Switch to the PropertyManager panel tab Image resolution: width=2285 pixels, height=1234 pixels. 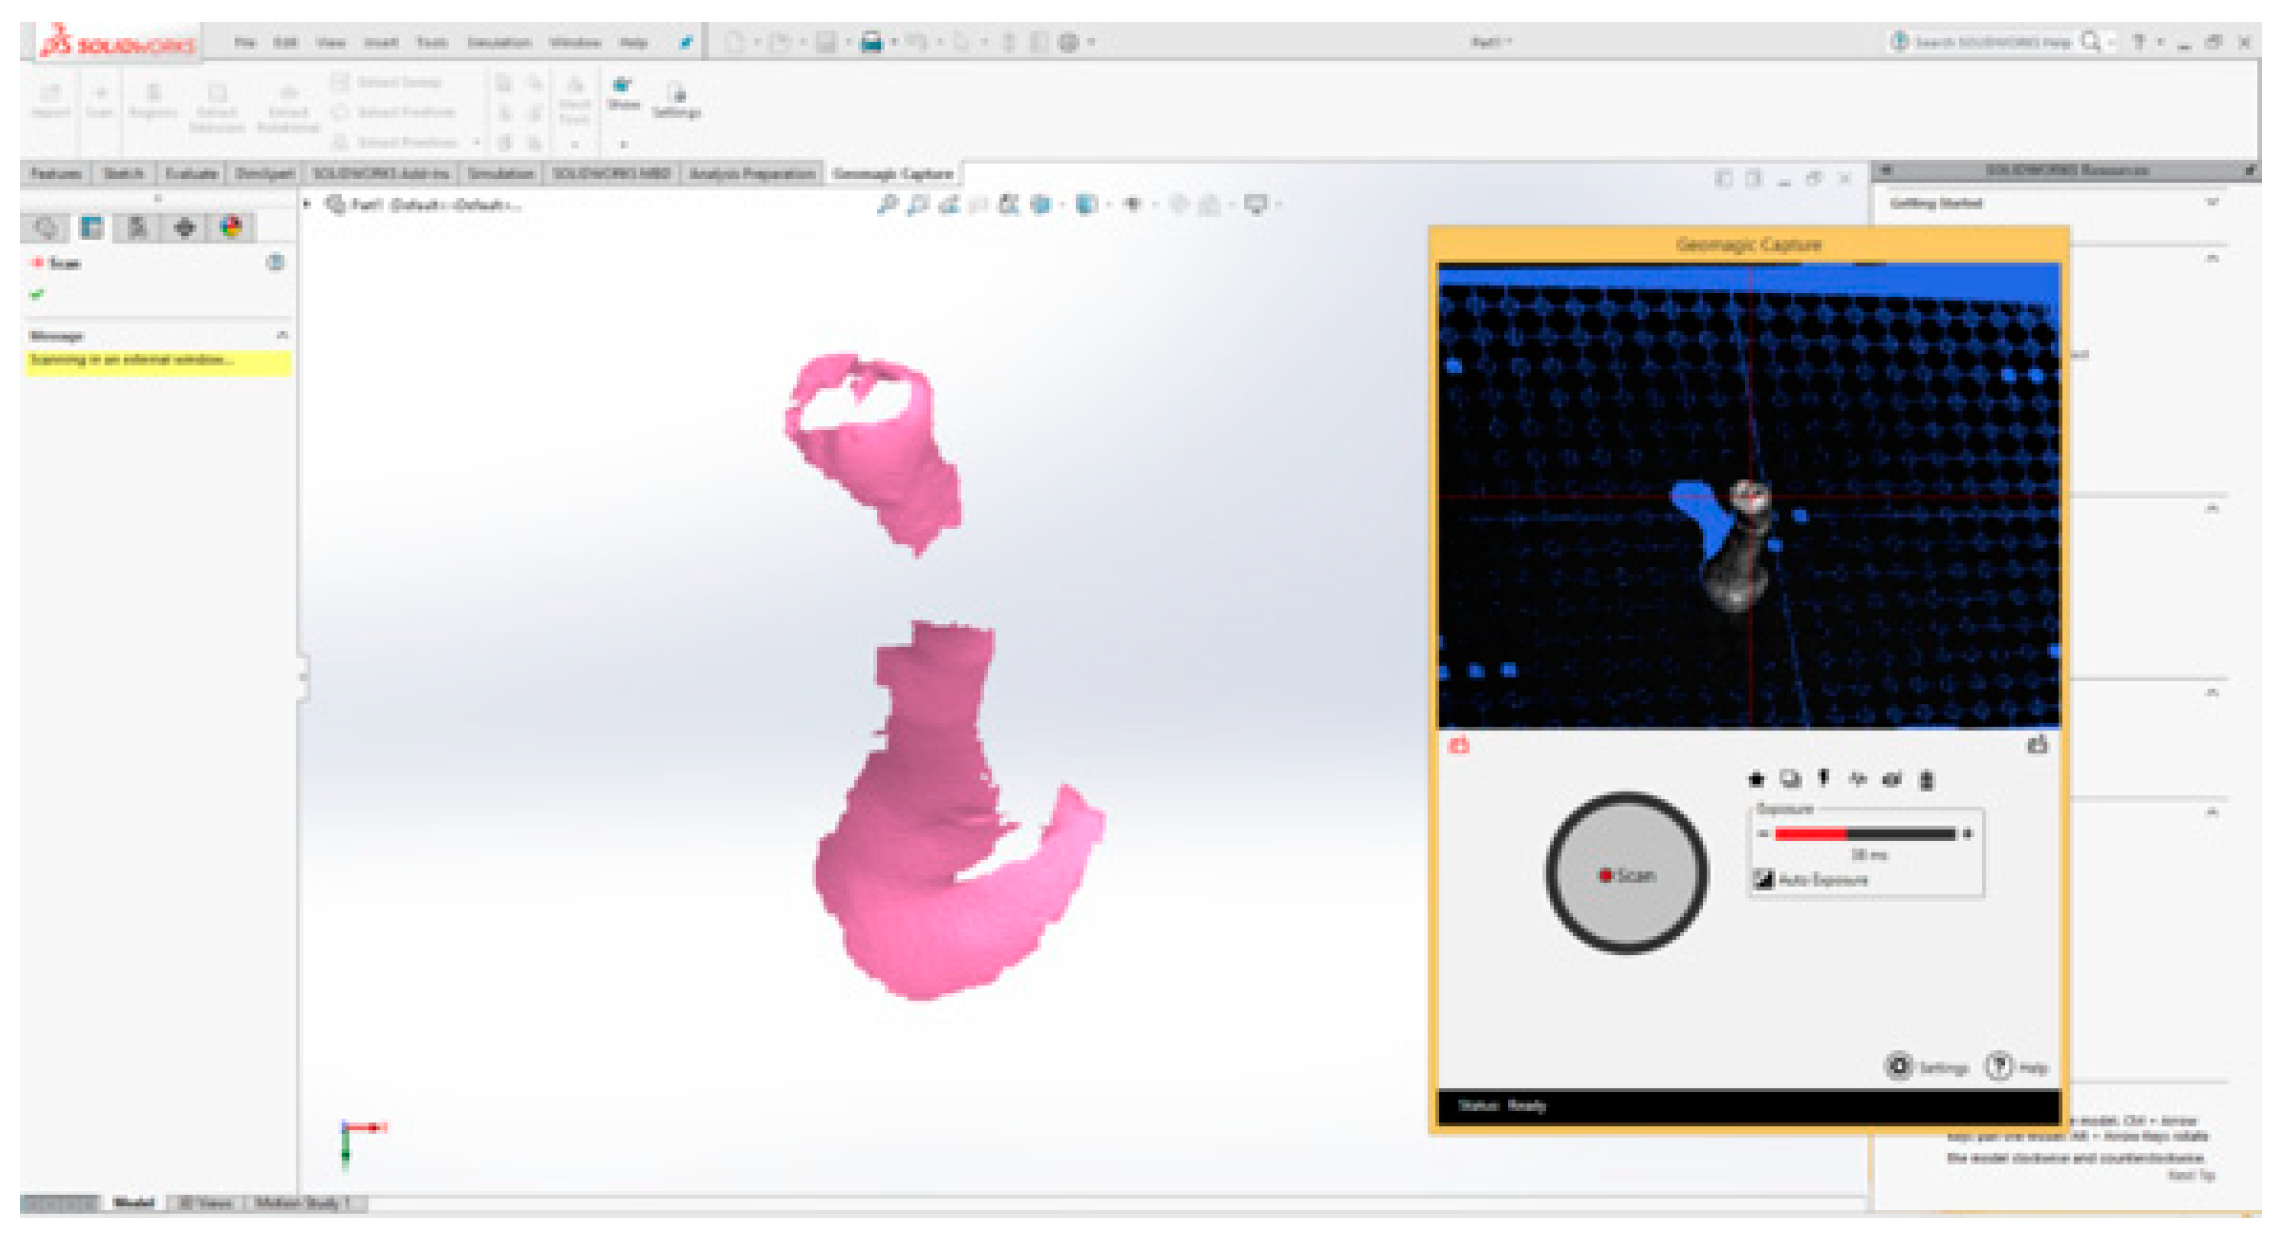point(91,227)
